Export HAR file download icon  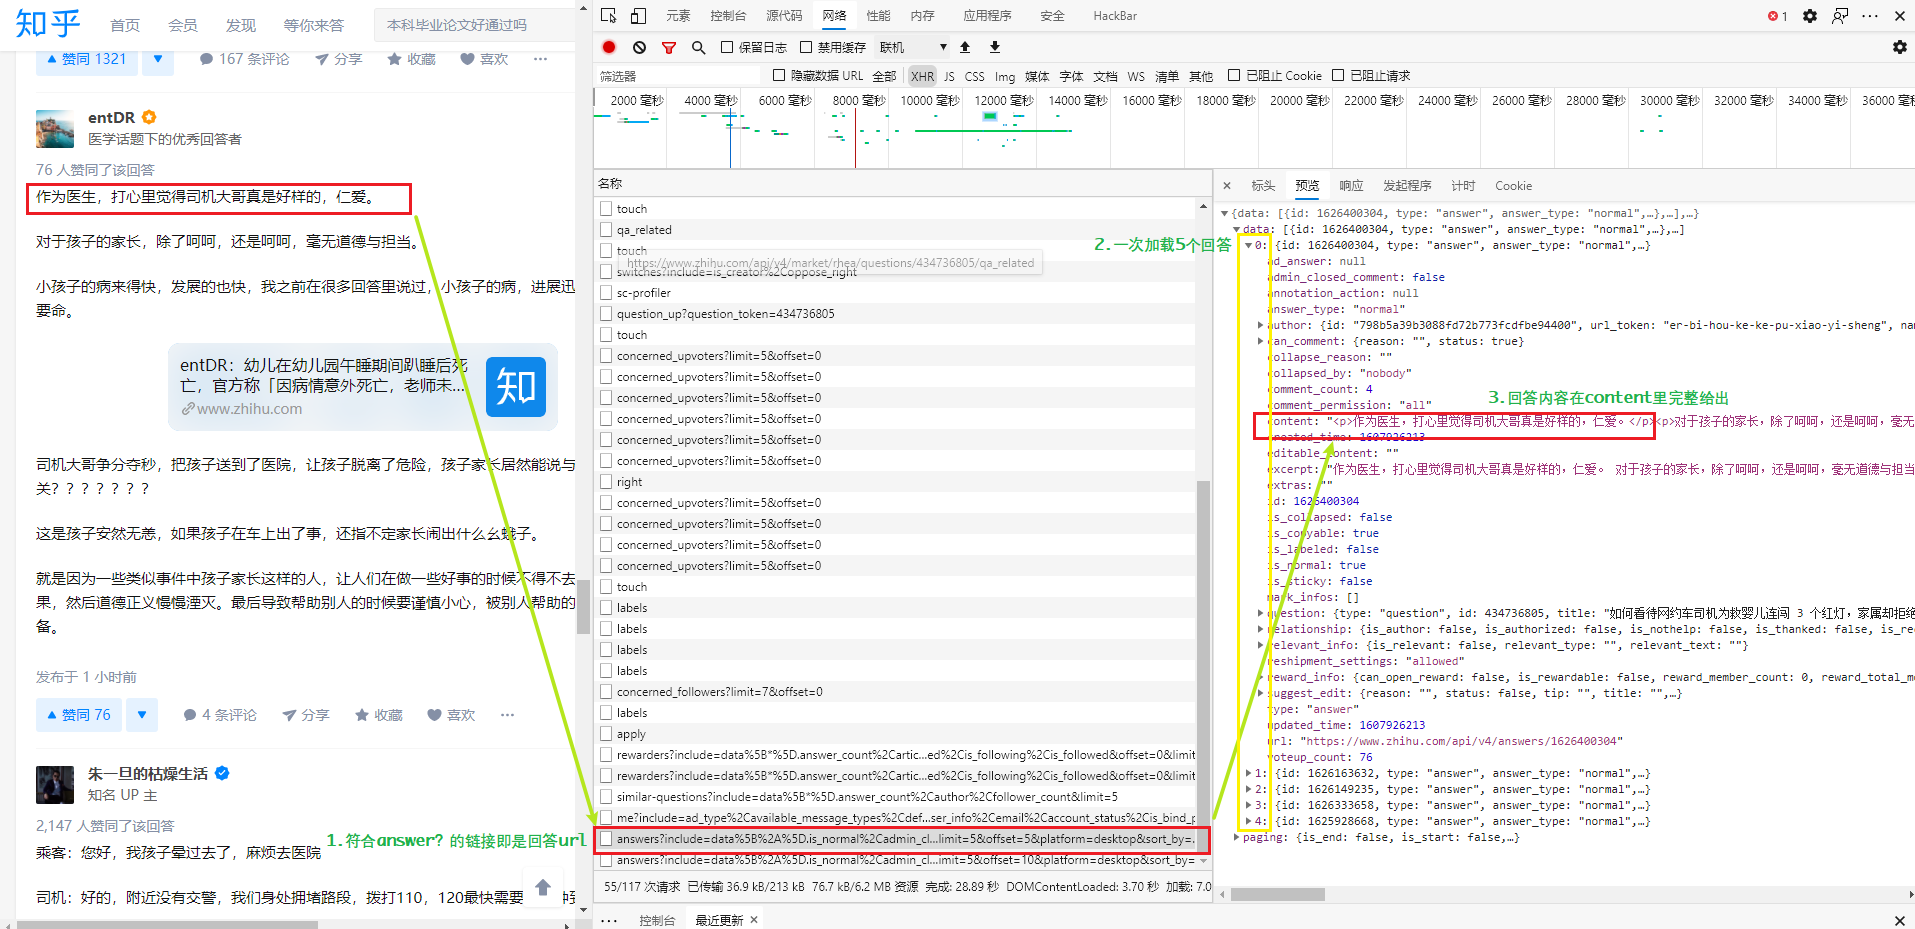point(995,47)
